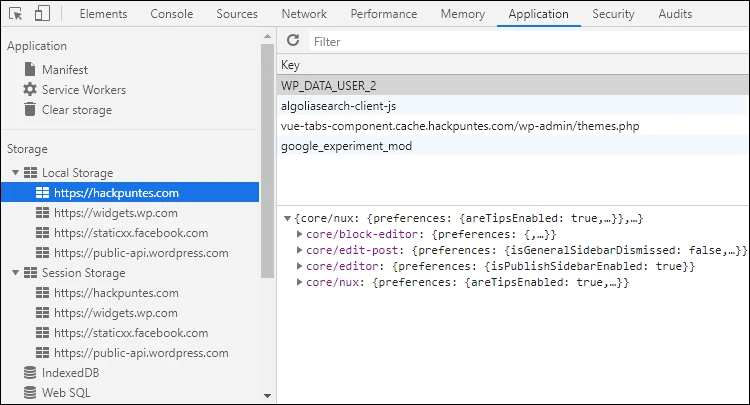The height and width of the screenshot is (405, 750).
Task: Activate the inspect element picker icon
Action: click(x=15, y=14)
